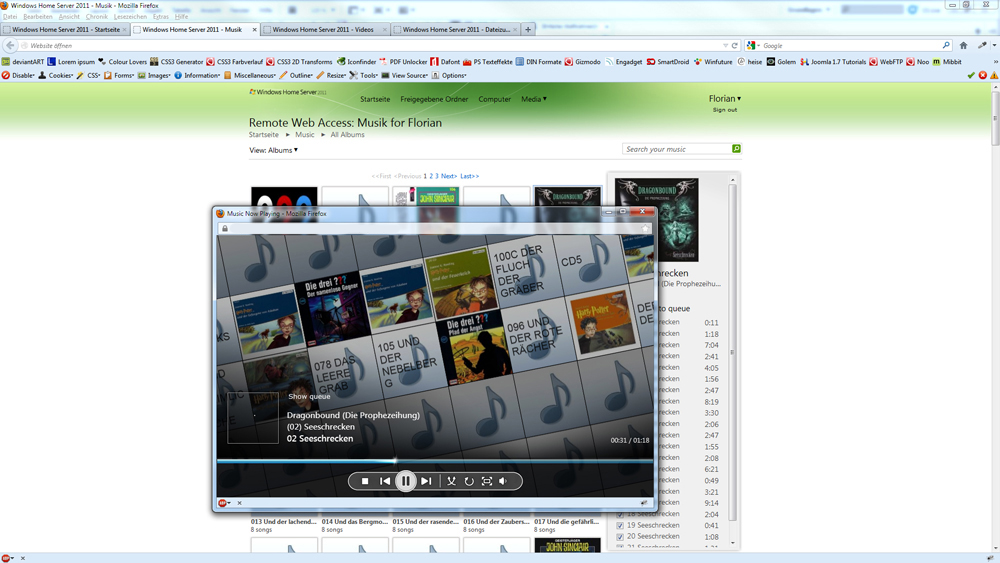
Task: Click the browser back arrow
Action: (x=10, y=45)
